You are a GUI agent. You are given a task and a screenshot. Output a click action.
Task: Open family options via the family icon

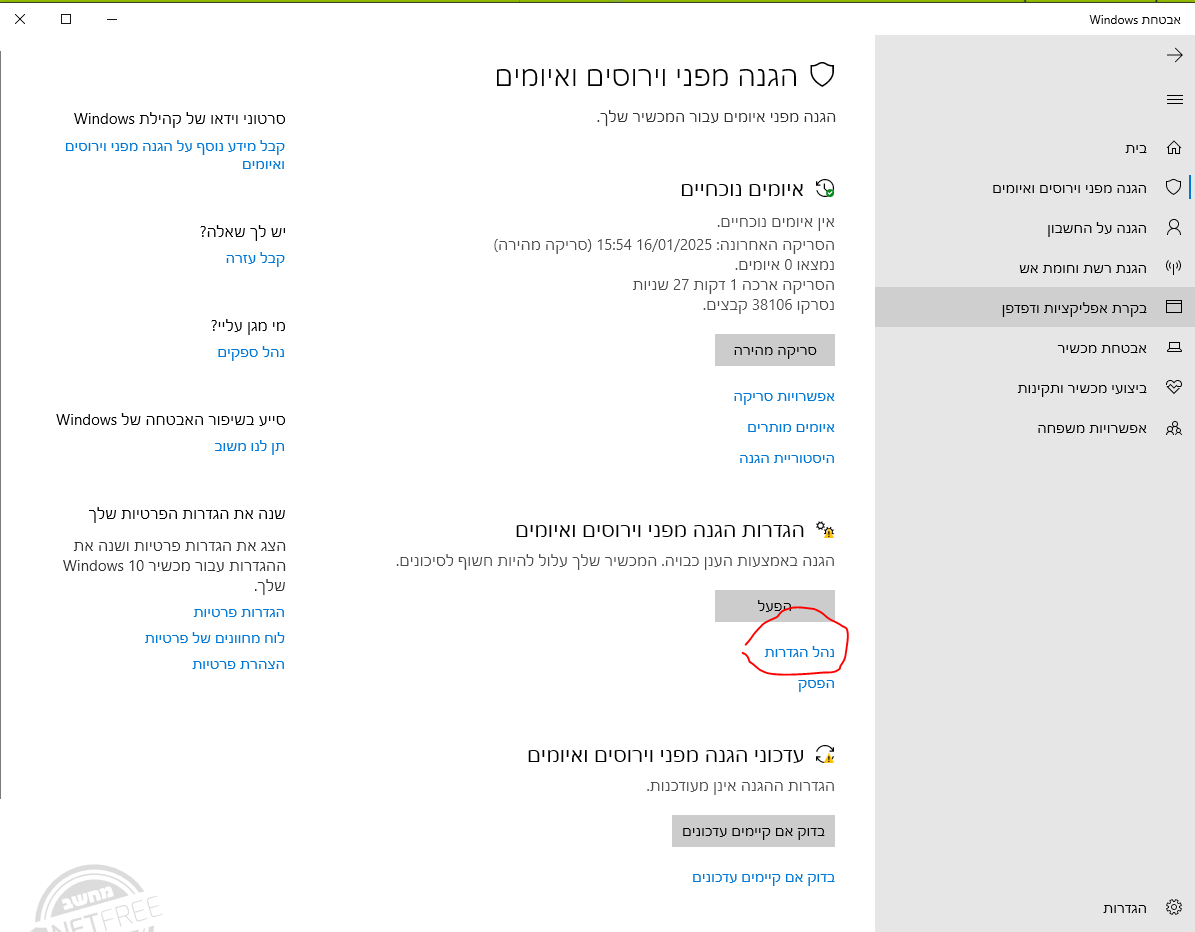[1172, 428]
